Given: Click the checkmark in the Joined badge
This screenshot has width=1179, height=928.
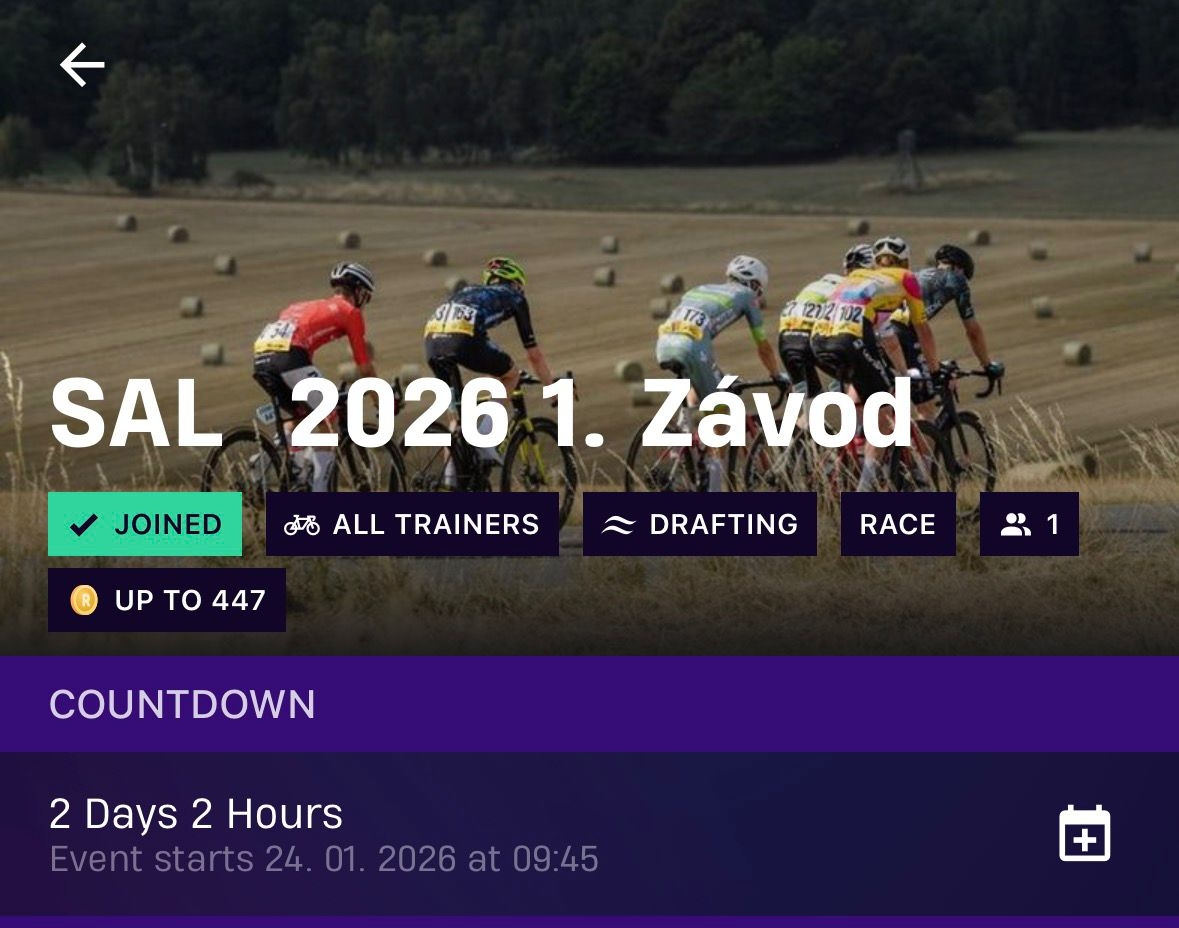Looking at the screenshot, I should point(83,524).
